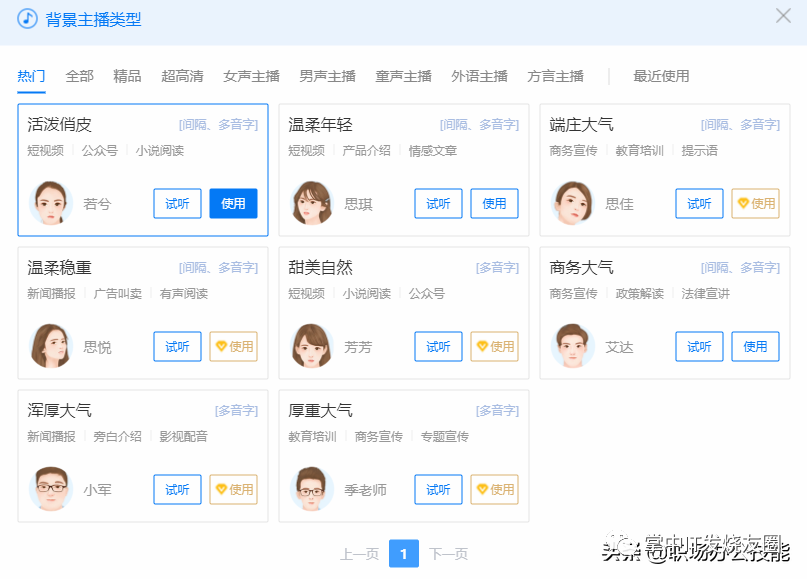Click [间隔、多音字] label on 活泼俏皮 card

click(218, 125)
